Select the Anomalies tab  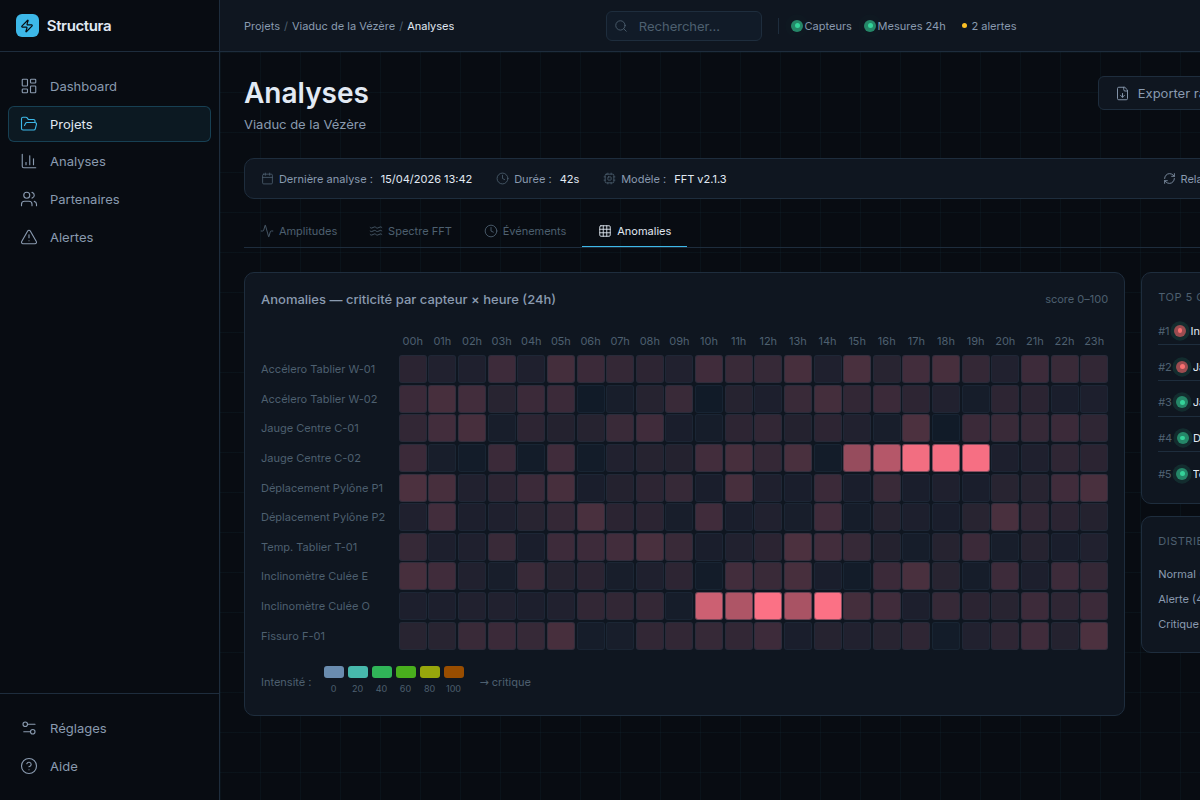tap(634, 231)
